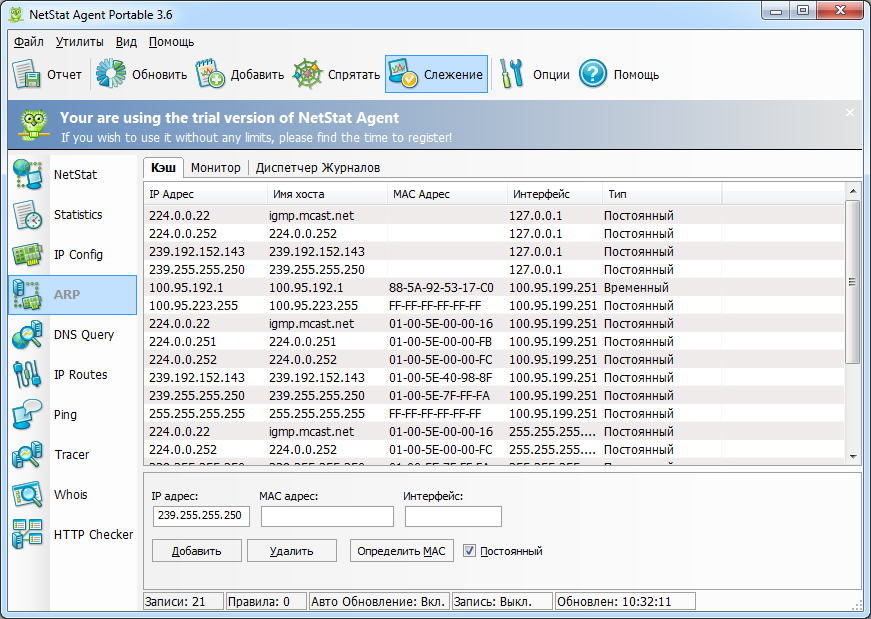
Task: Click the Добавить add icon
Action: click(x=210, y=74)
